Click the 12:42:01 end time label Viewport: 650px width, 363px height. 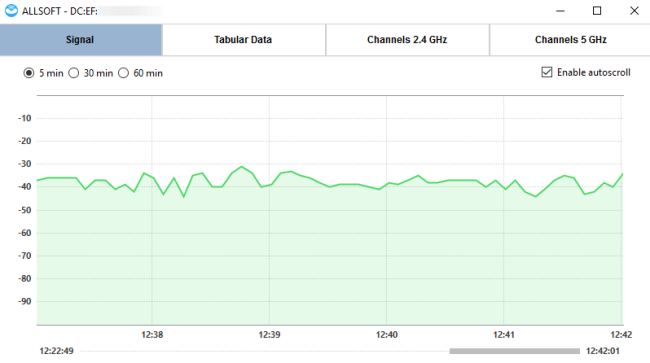(603, 351)
